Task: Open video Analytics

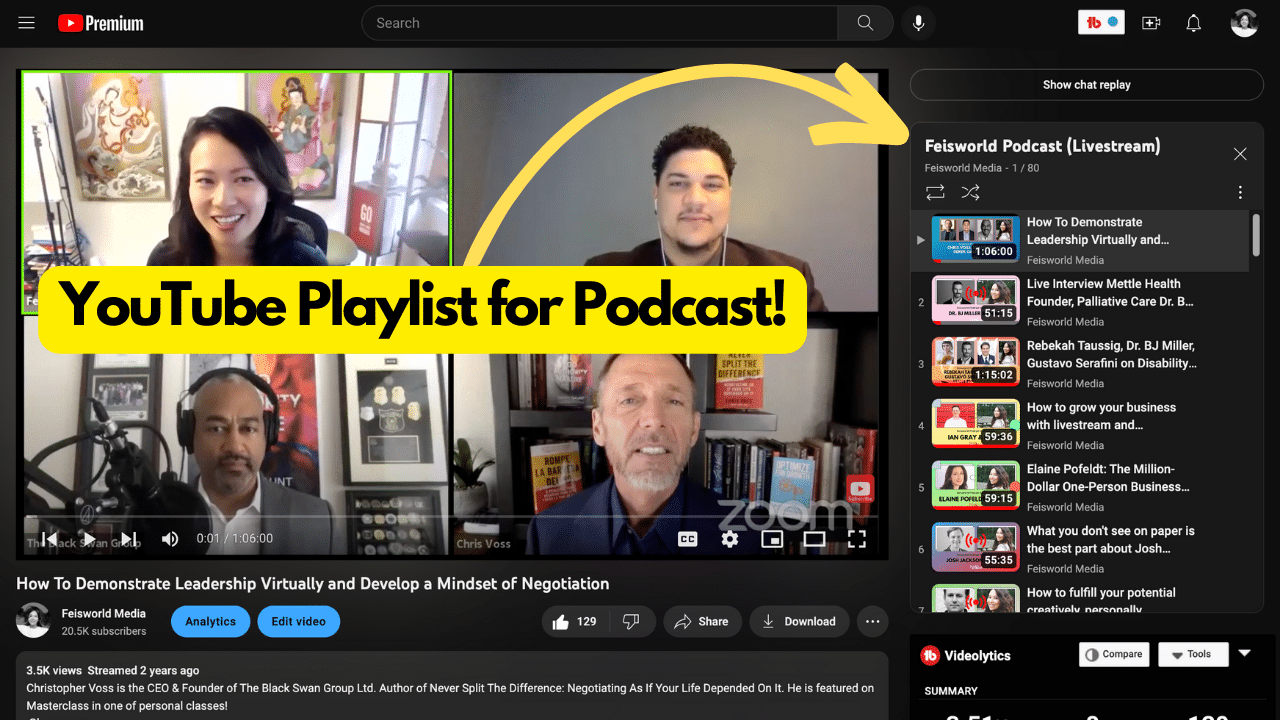Action: point(210,621)
